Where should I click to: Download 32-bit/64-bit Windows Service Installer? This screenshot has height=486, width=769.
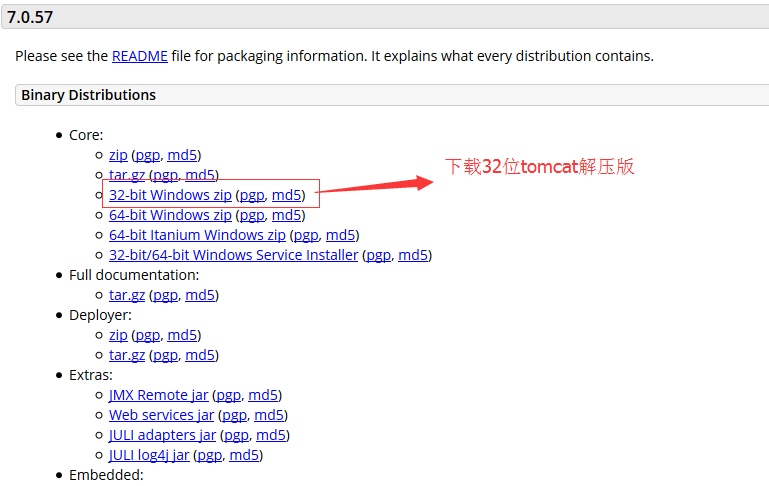(x=233, y=256)
